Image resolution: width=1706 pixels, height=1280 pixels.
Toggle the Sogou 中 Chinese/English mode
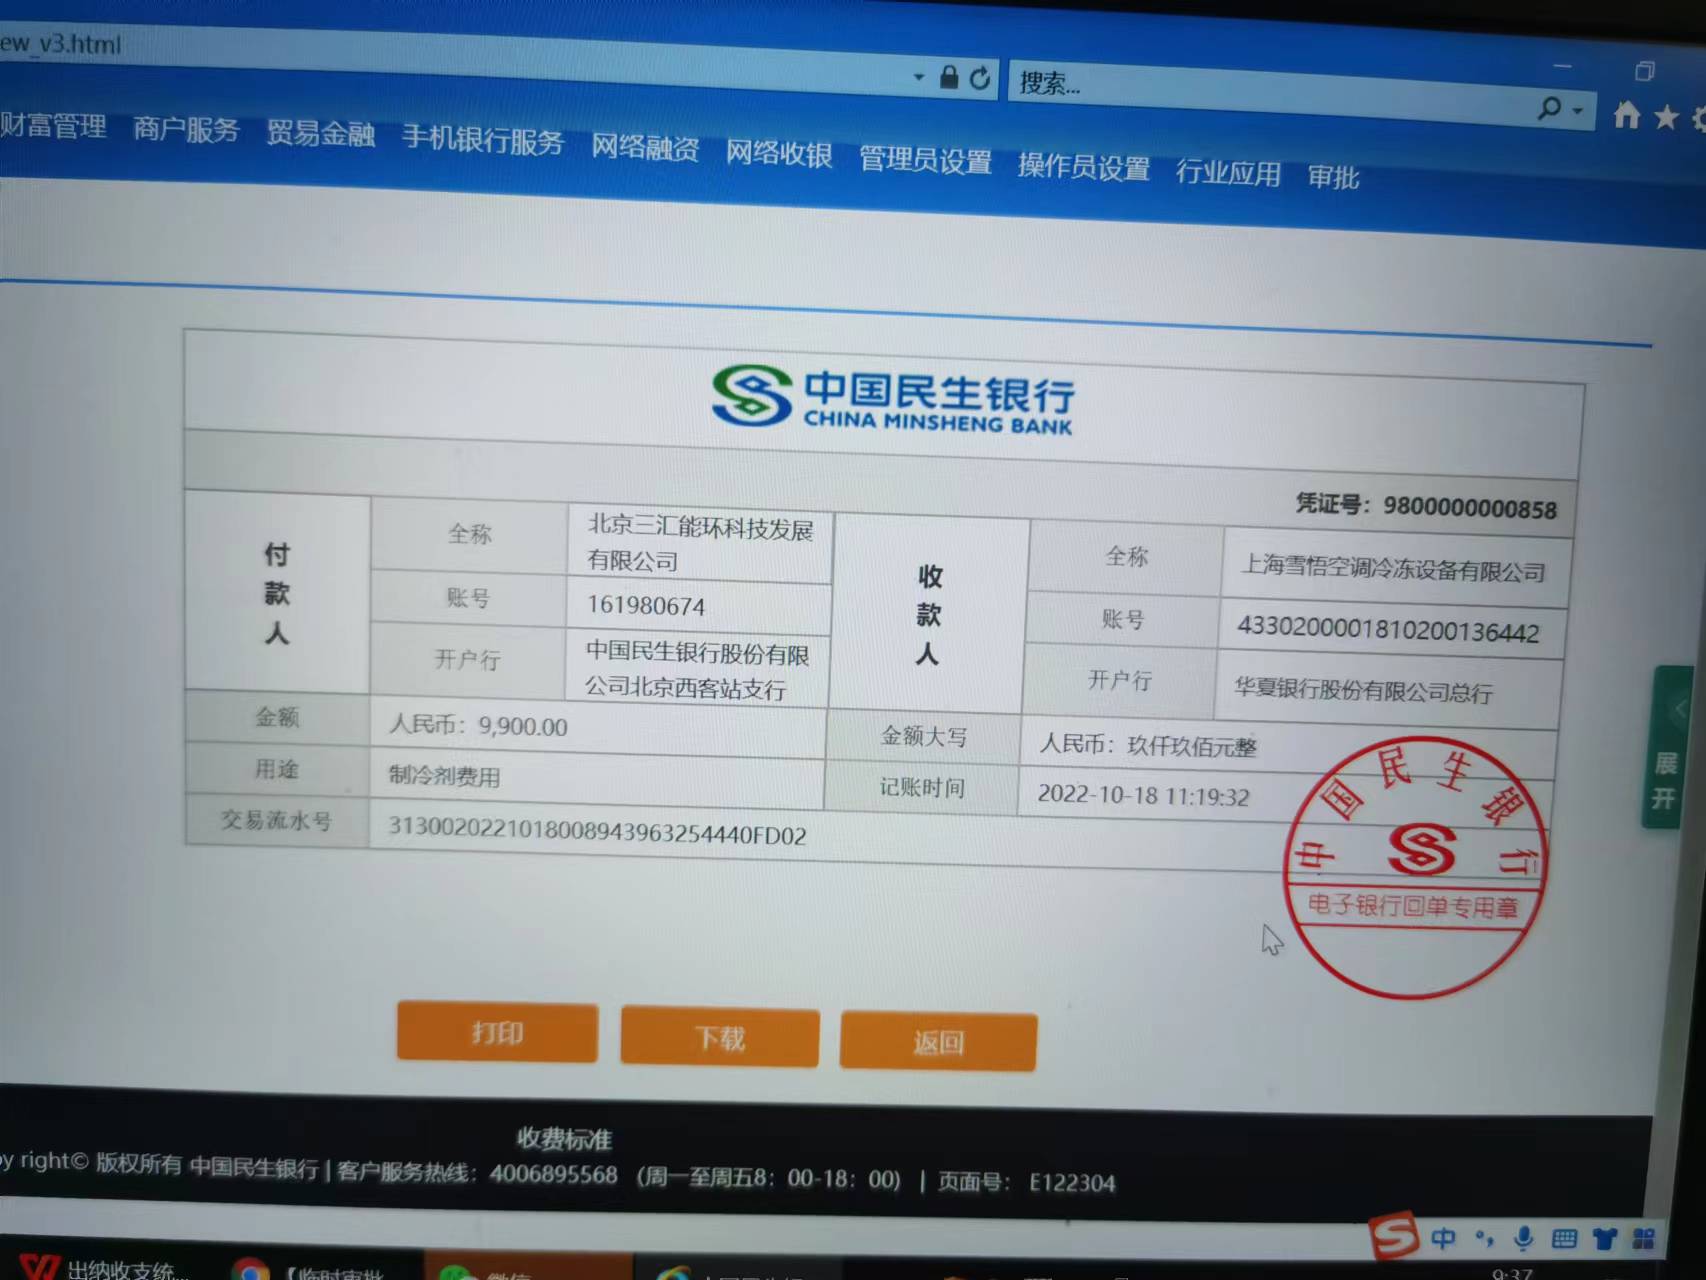[x=1443, y=1239]
